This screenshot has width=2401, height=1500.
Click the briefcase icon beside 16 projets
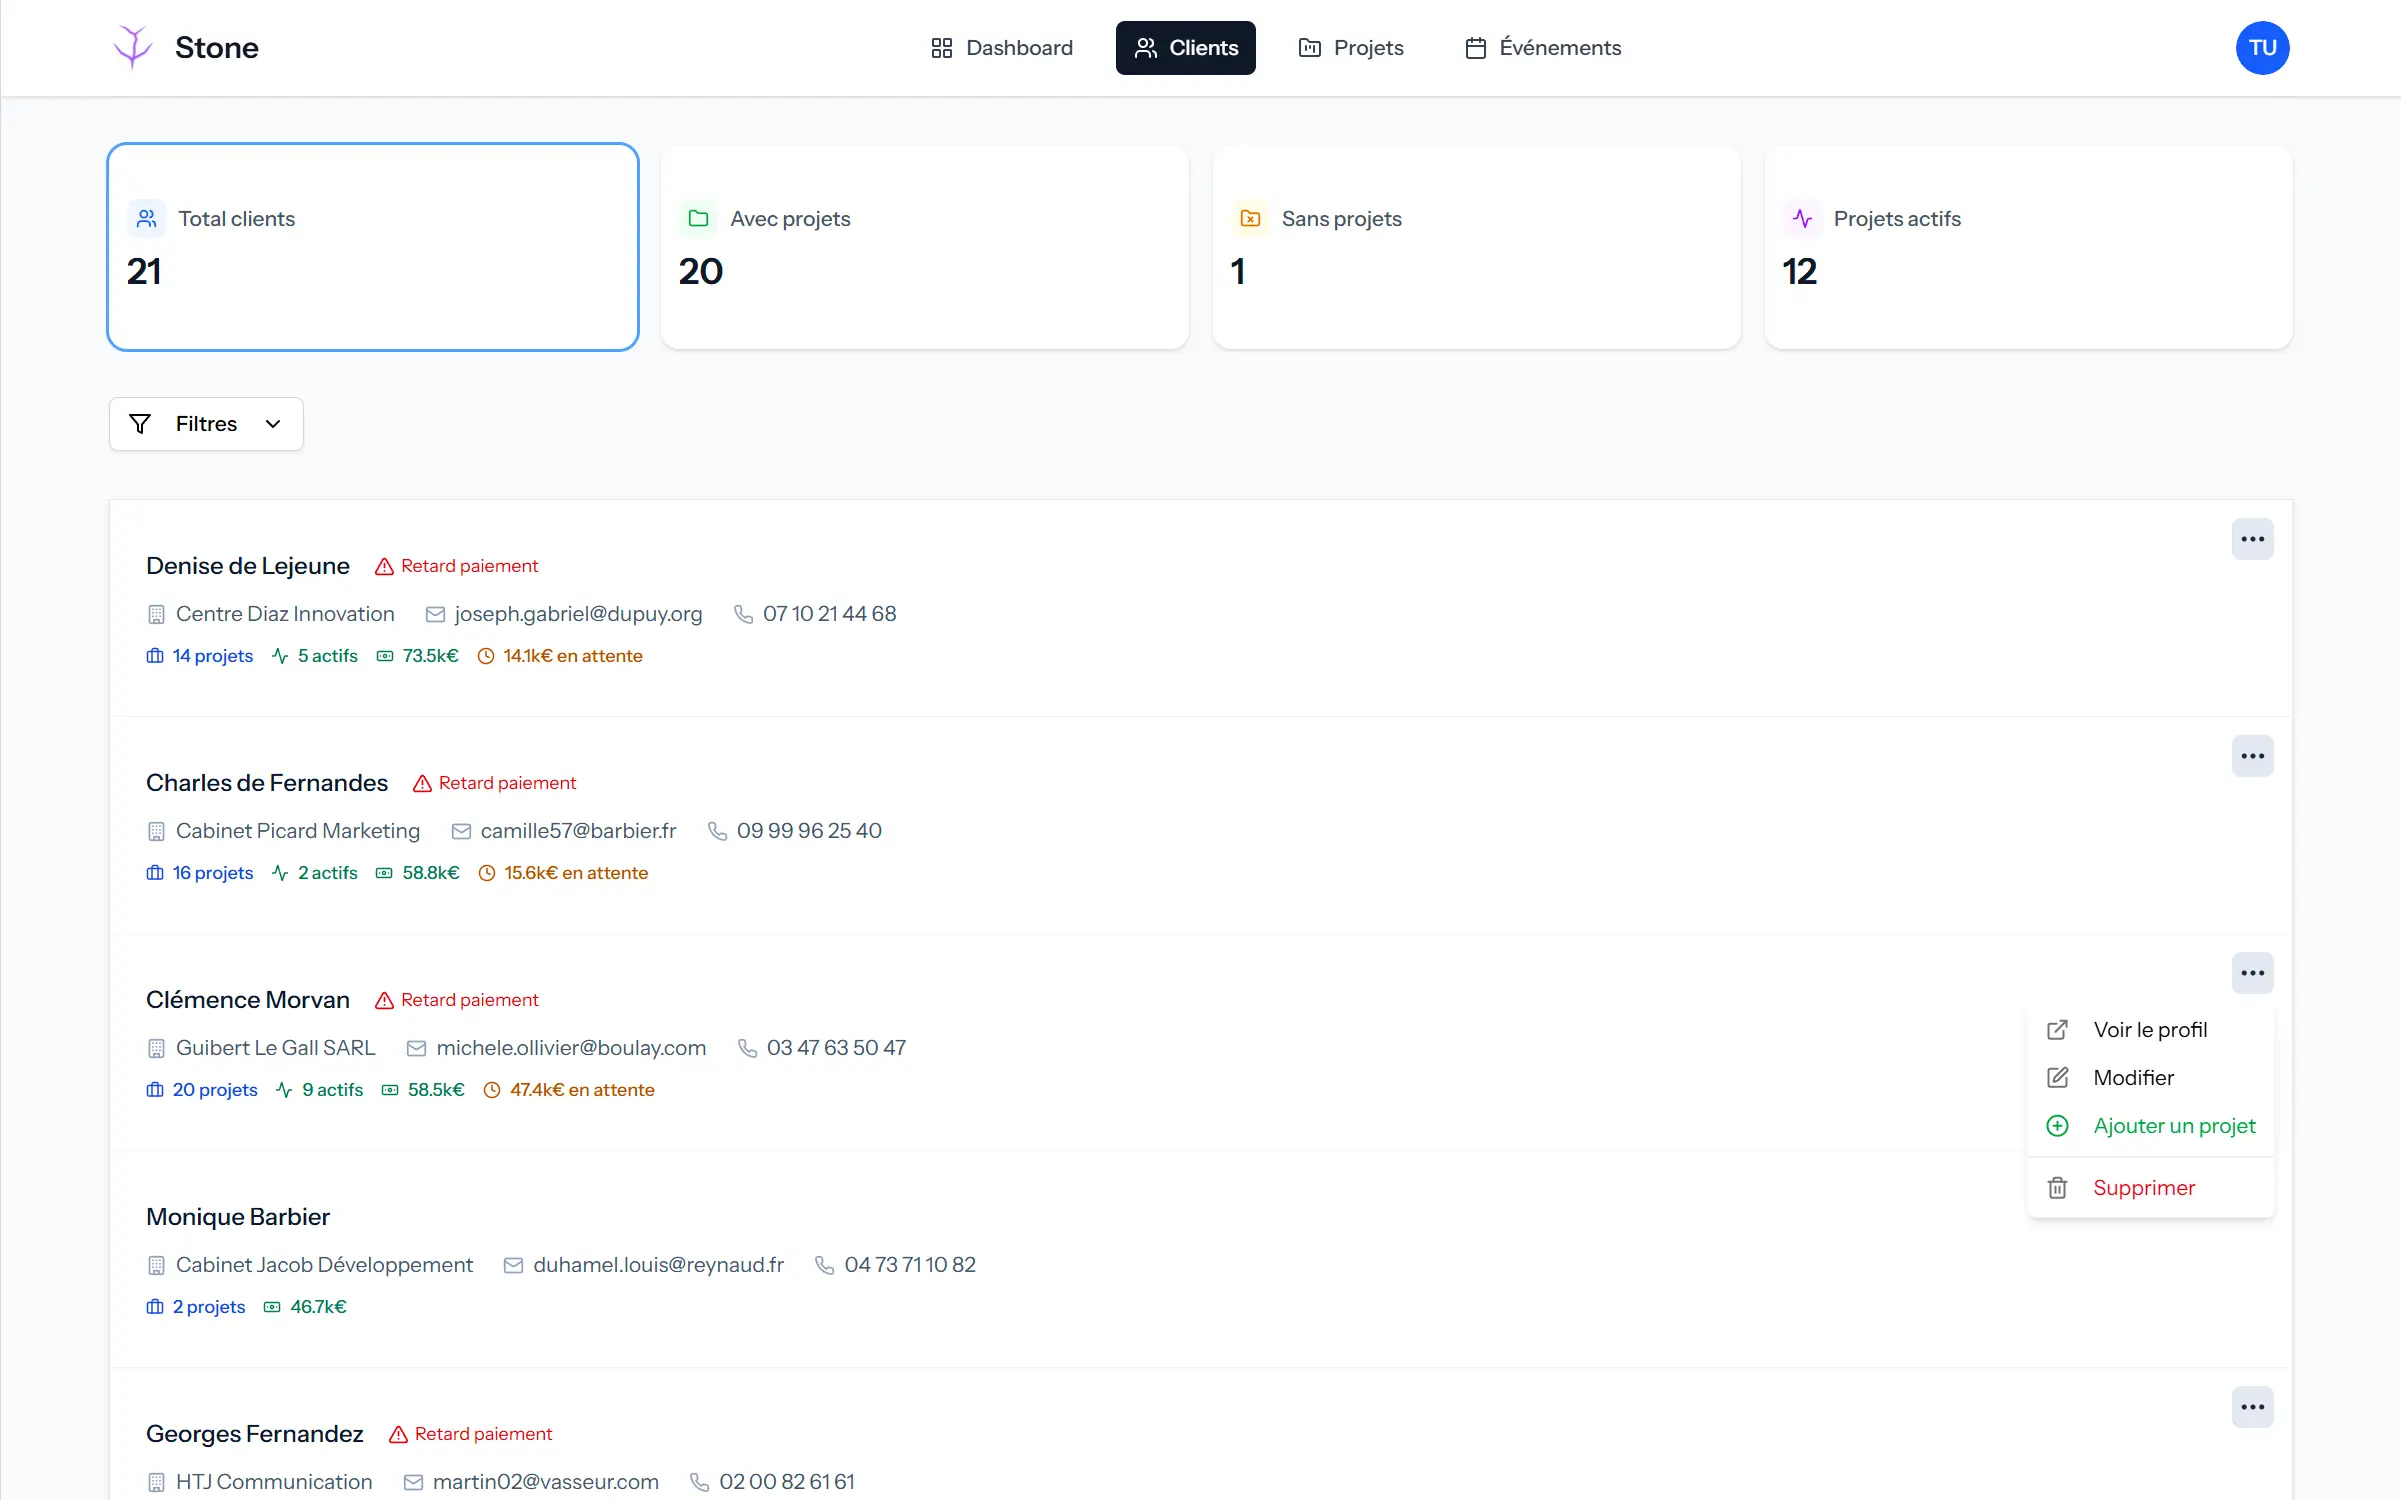[x=155, y=872]
